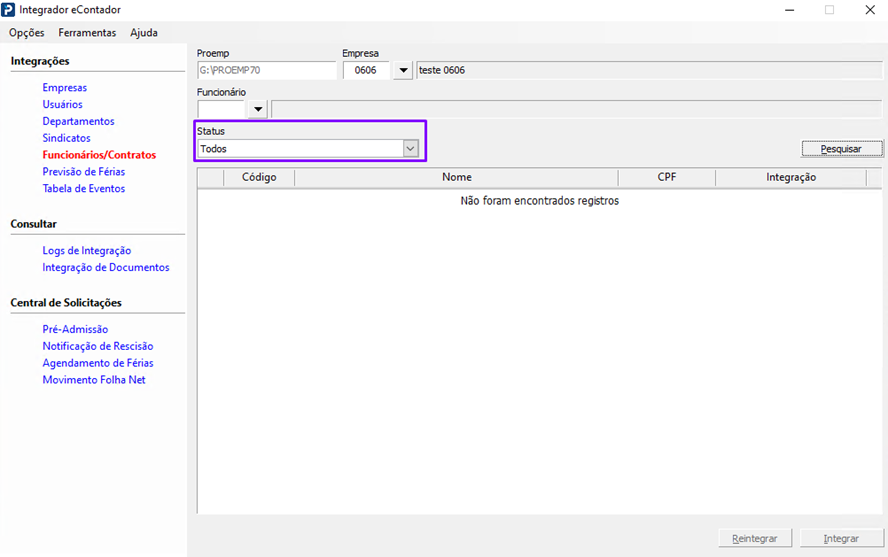Image resolution: width=888 pixels, height=557 pixels.
Task: Open Previsão de Férias
Action: pyautogui.click(x=83, y=172)
